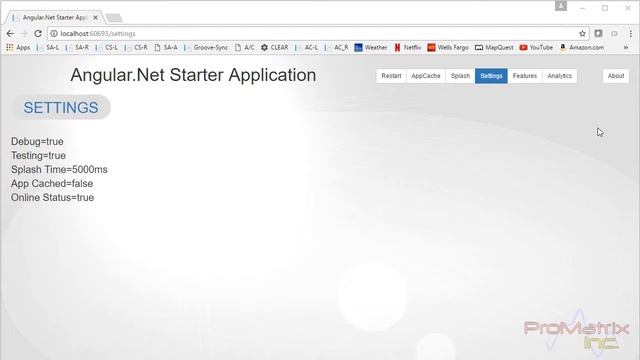Open the Chrome three-dot menu

tap(631, 33)
